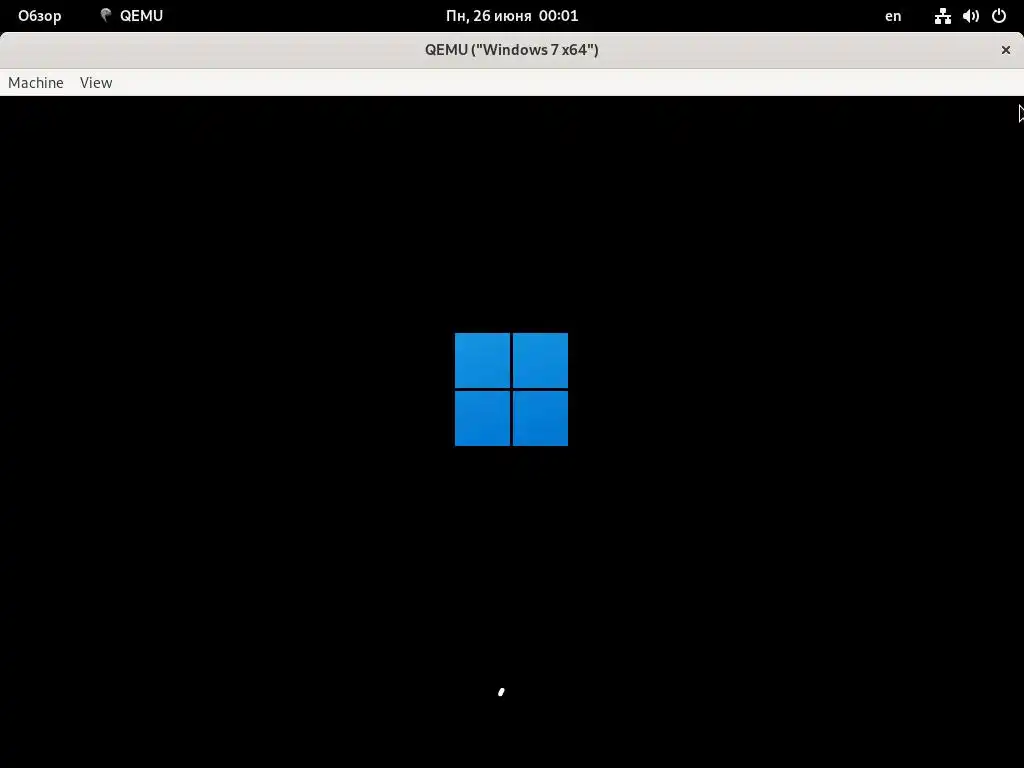
Task: Open the QEMU app menu in top bar
Action: [131, 16]
